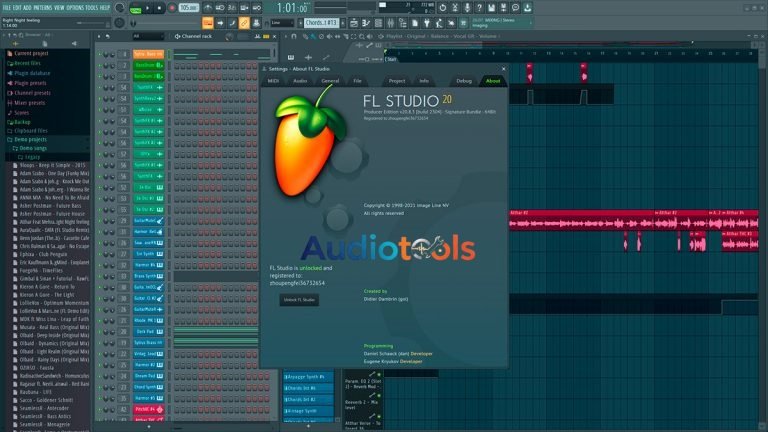Open the OPTIONS menu
Screen dimensions: 768x432
75,8
